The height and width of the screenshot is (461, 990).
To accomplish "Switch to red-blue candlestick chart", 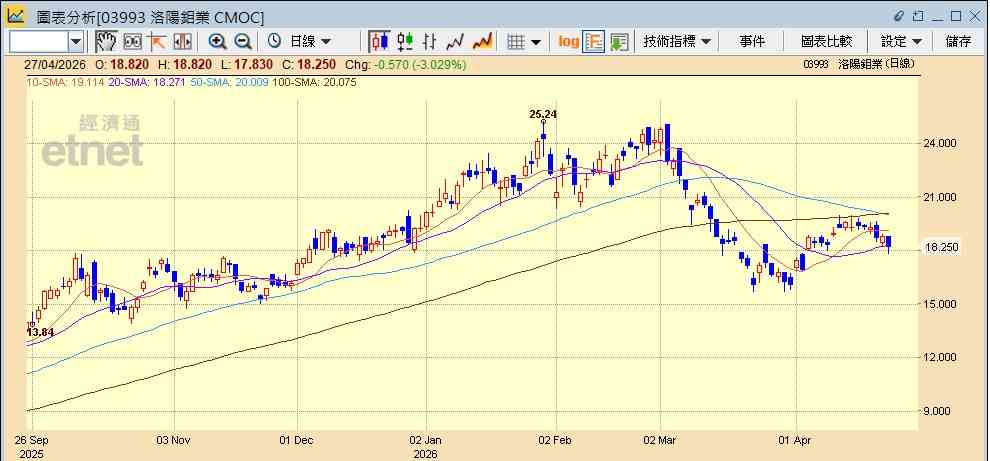I will click(x=379, y=42).
